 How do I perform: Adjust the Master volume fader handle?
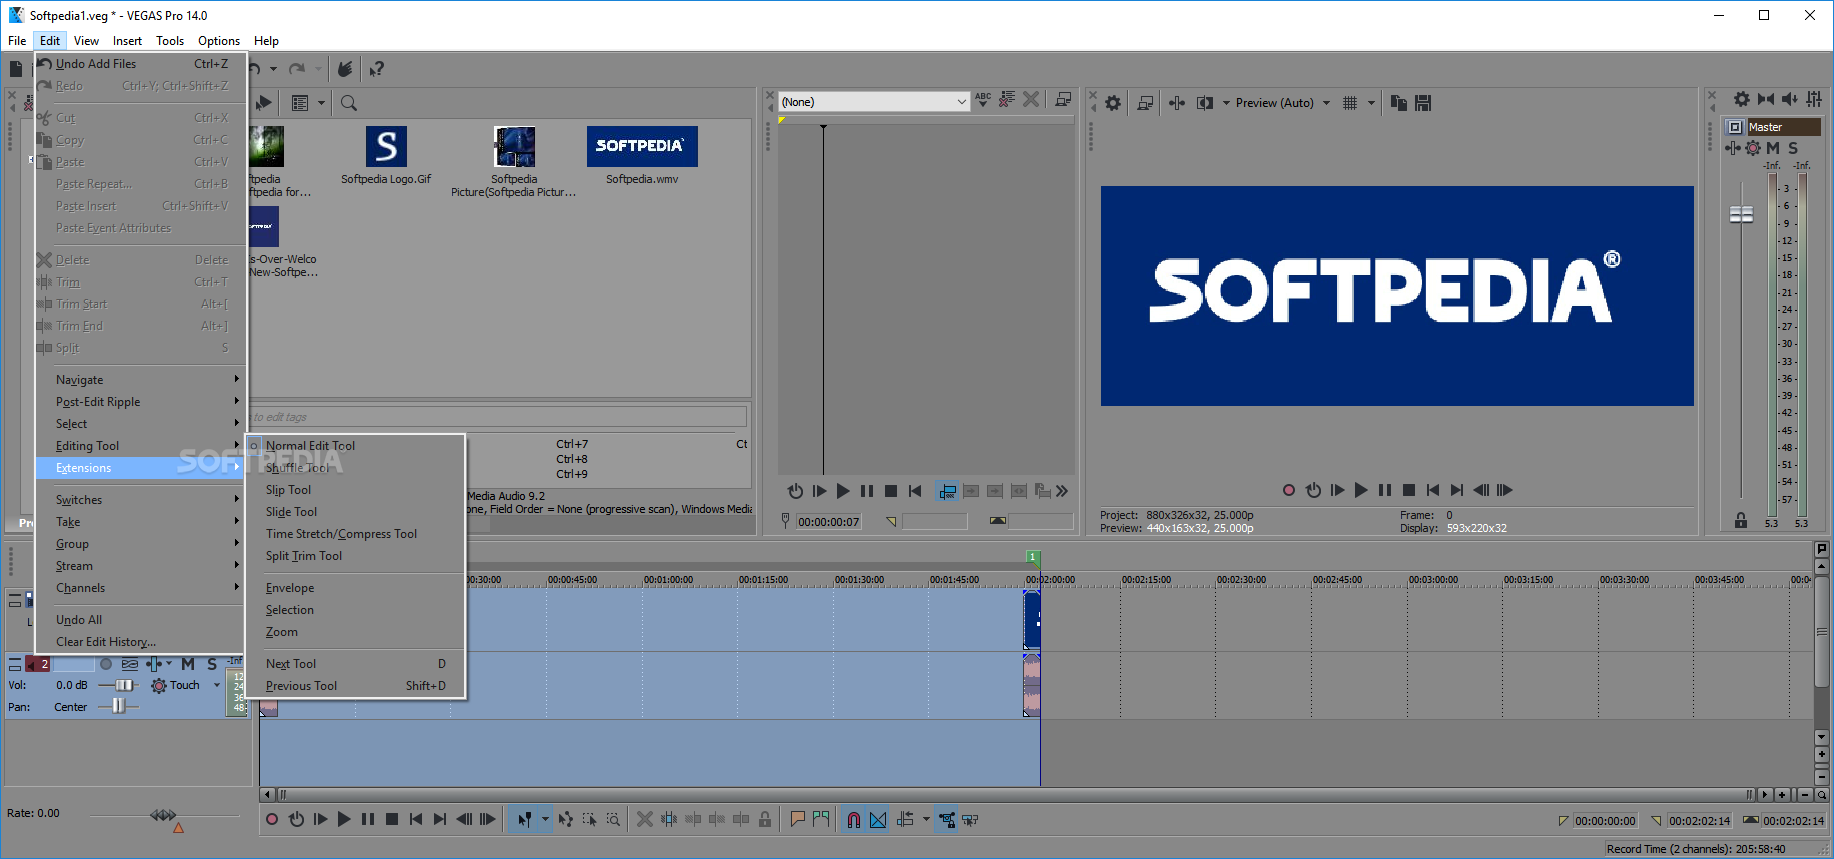click(1741, 214)
